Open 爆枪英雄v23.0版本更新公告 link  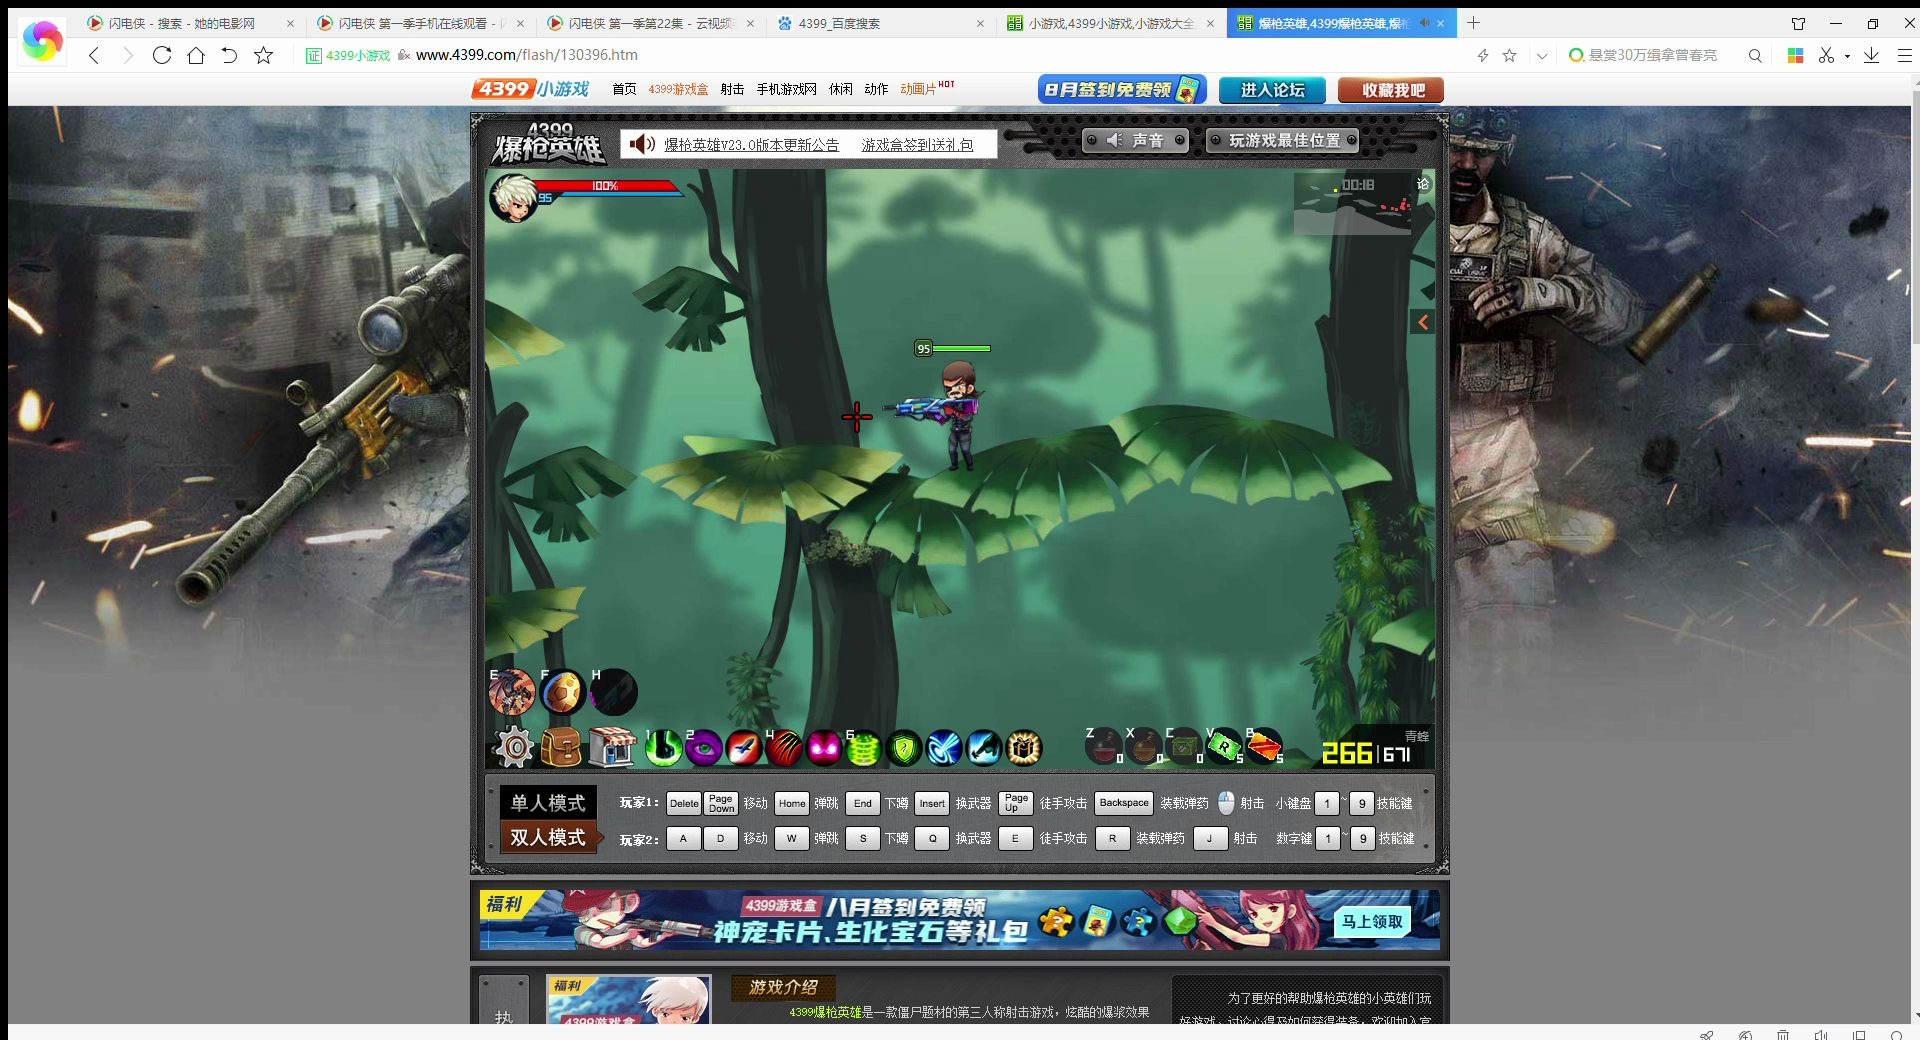[752, 145]
